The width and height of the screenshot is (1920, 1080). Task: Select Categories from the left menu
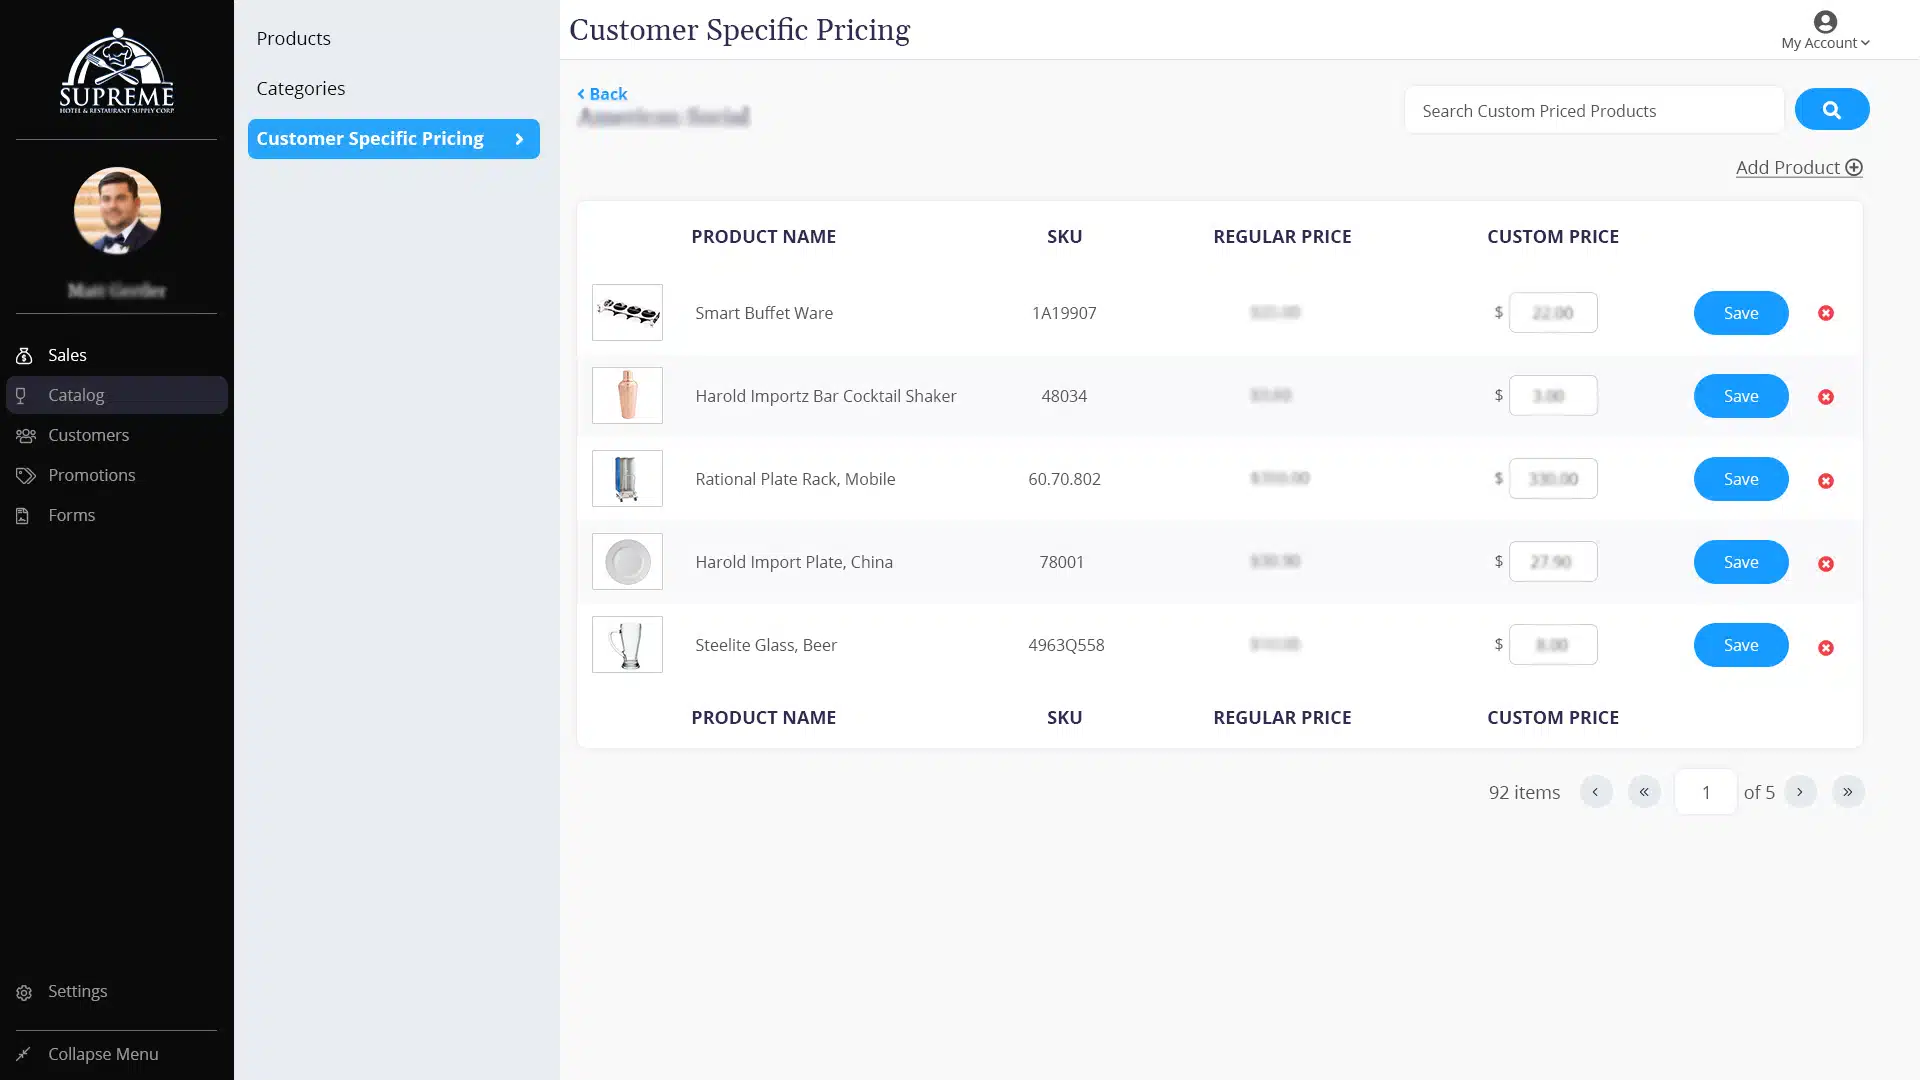[300, 88]
